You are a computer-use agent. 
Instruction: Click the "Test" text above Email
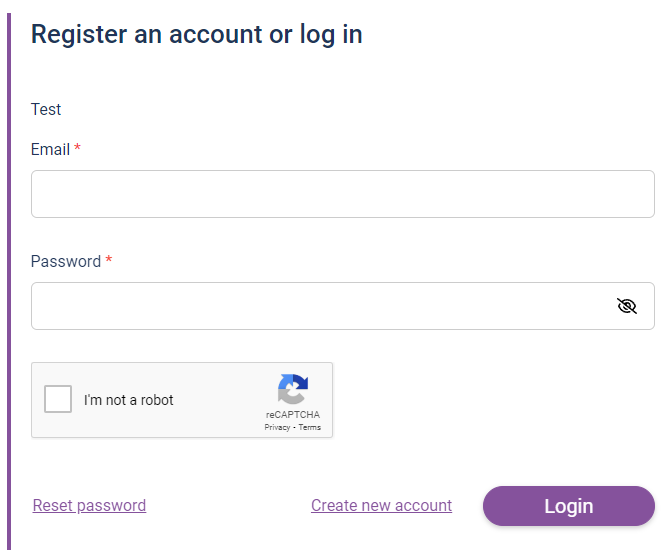tap(46, 109)
